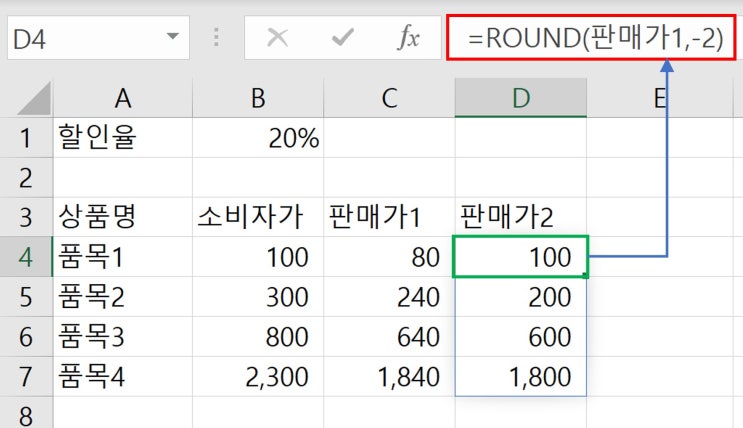Select column C header

pos(390,99)
